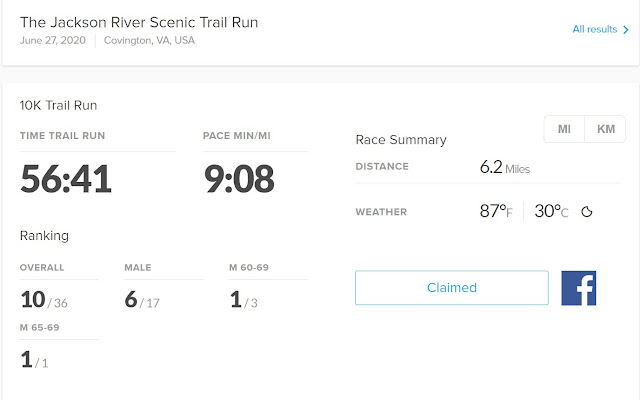Switch distance units to KM
Screen dimensions: 640x400
pyautogui.click(x=605, y=130)
